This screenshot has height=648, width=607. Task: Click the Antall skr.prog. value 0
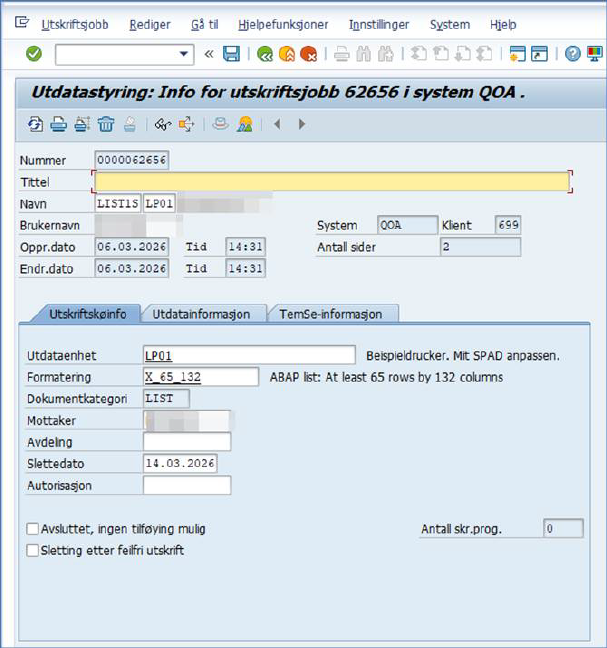(563, 528)
